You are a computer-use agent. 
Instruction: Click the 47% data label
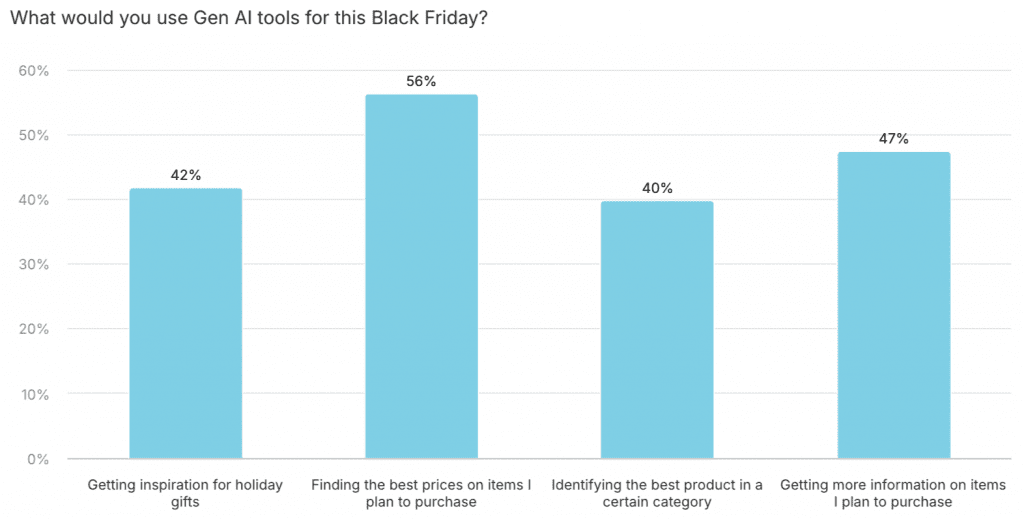(893, 139)
